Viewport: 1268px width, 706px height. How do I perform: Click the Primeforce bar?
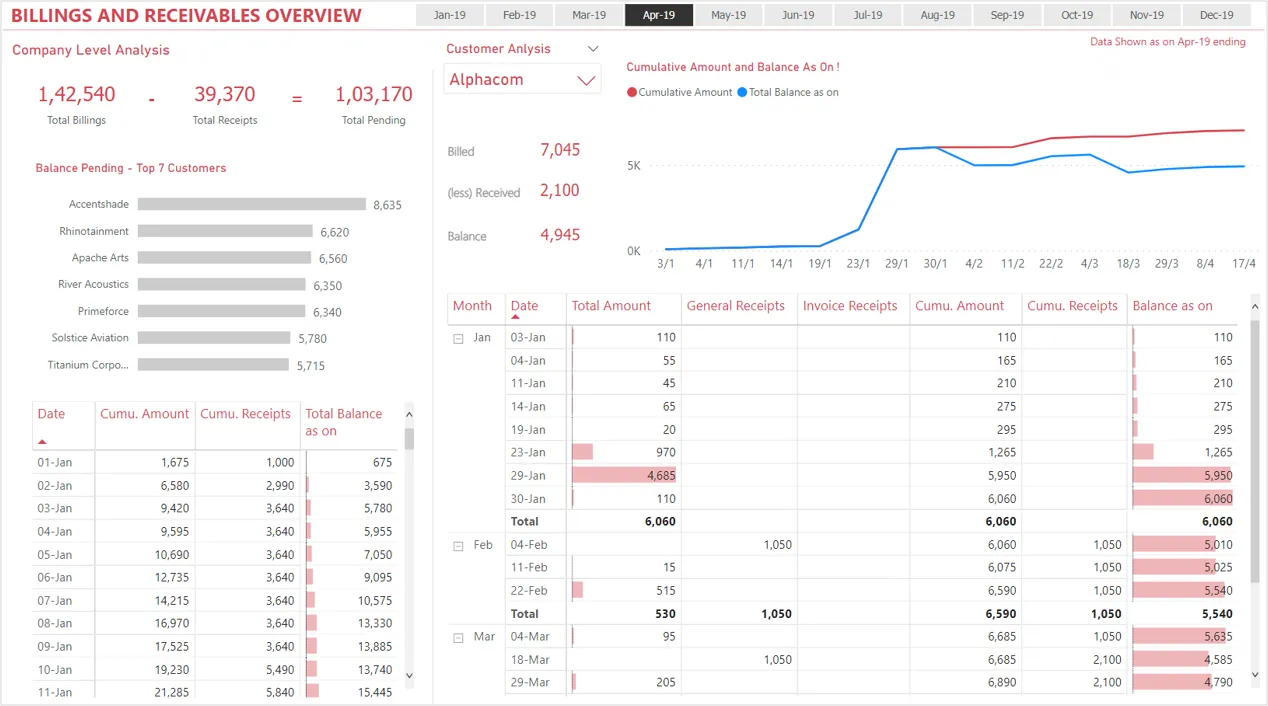coord(222,311)
